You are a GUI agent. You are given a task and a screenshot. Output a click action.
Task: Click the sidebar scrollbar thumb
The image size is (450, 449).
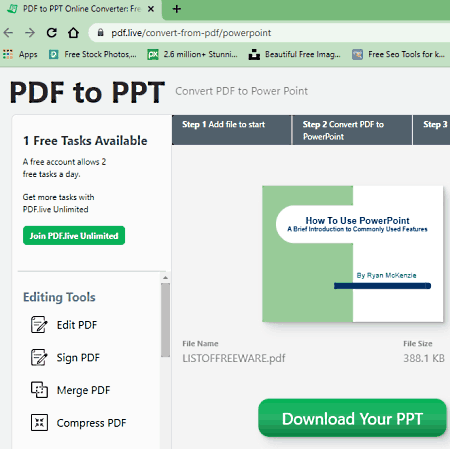point(165,320)
